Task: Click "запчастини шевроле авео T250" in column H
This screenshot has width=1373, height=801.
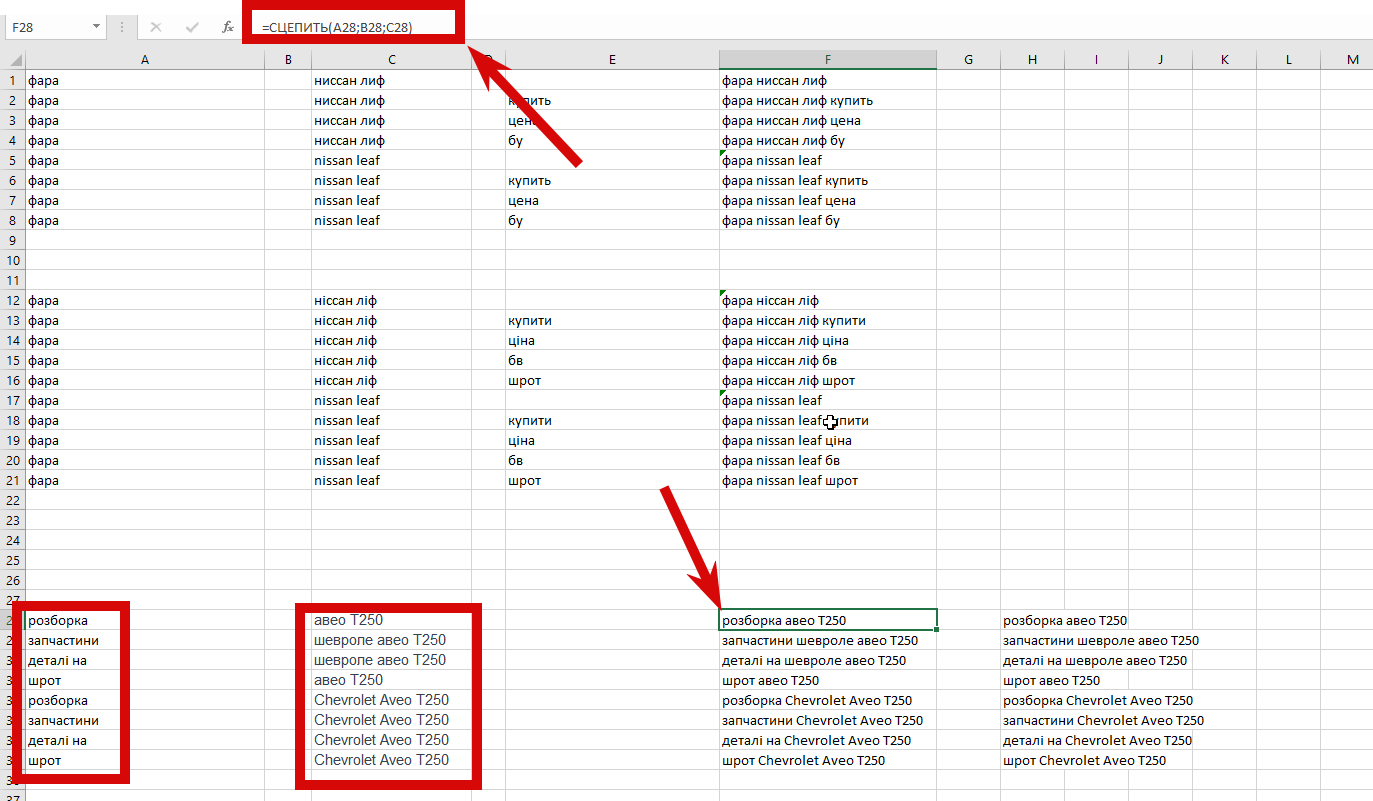Action: pyautogui.click(x=1101, y=640)
